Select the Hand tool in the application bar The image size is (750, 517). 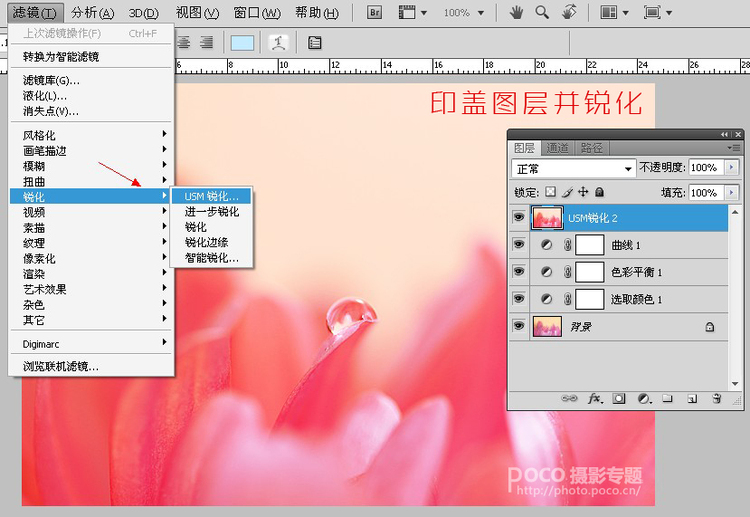point(516,12)
